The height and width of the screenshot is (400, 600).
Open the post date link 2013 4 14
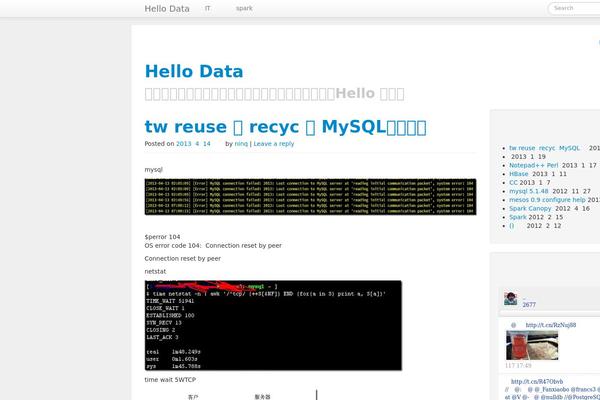193,144
